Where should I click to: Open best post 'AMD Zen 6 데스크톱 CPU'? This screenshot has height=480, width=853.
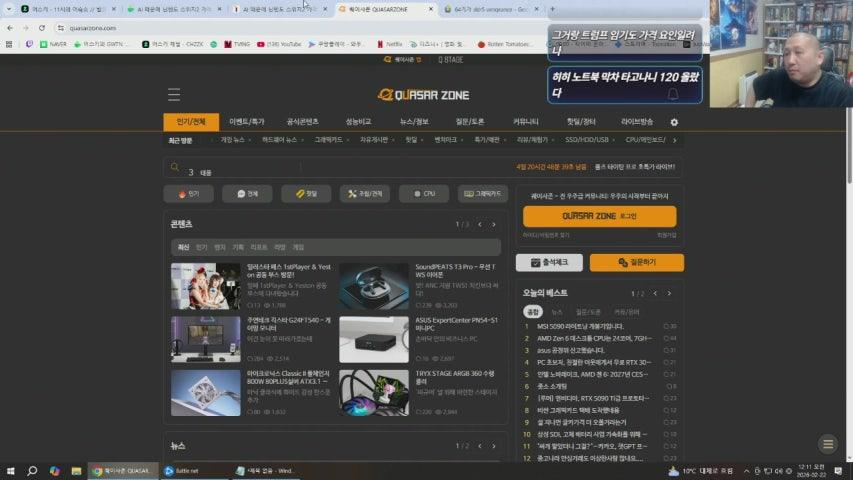[x=594, y=339]
